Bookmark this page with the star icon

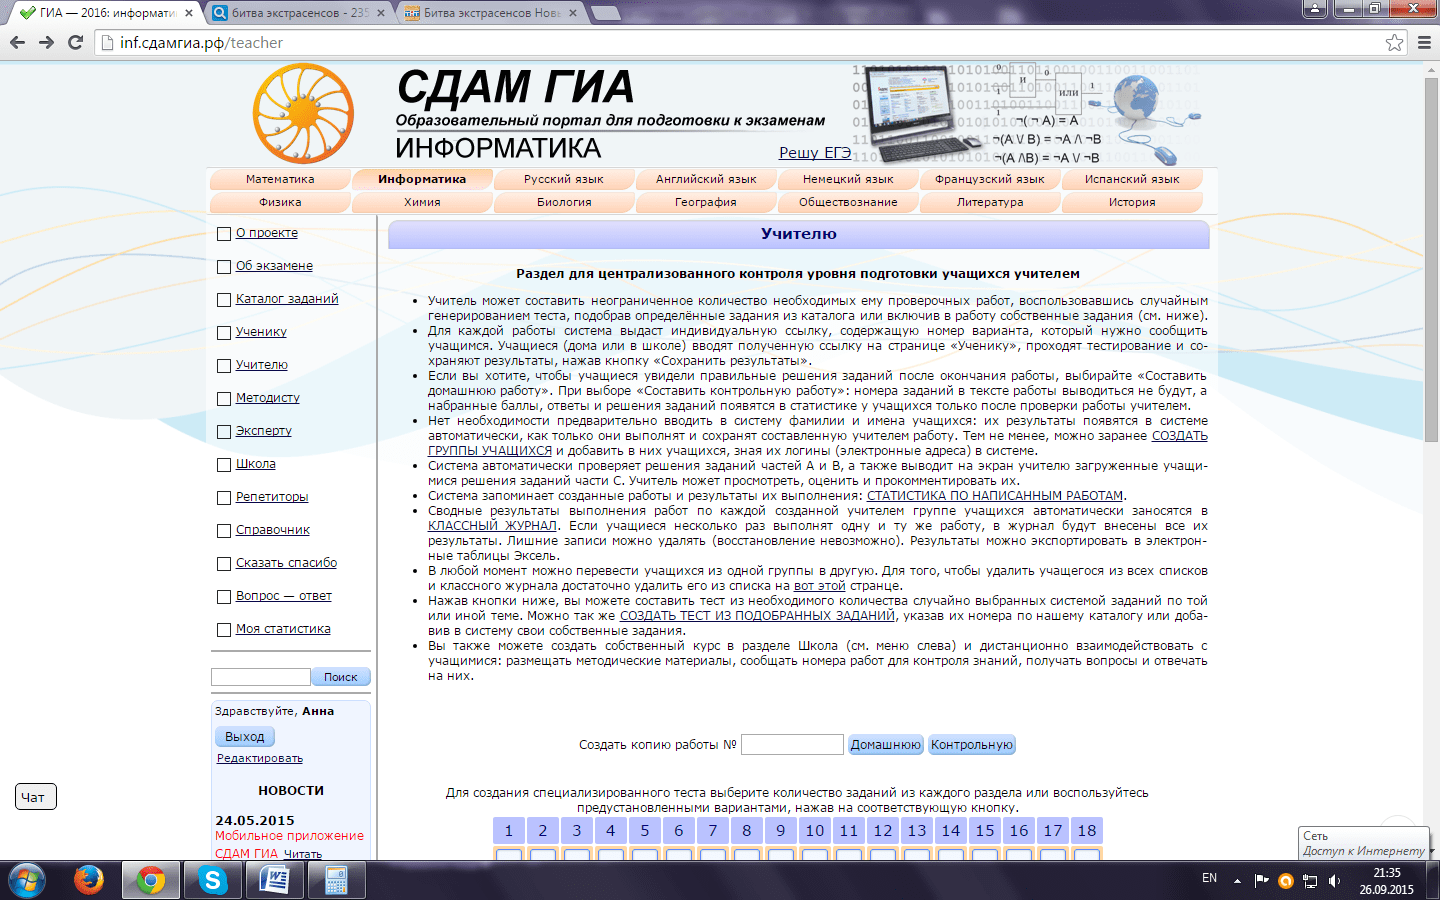click(x=1394, y=42)
